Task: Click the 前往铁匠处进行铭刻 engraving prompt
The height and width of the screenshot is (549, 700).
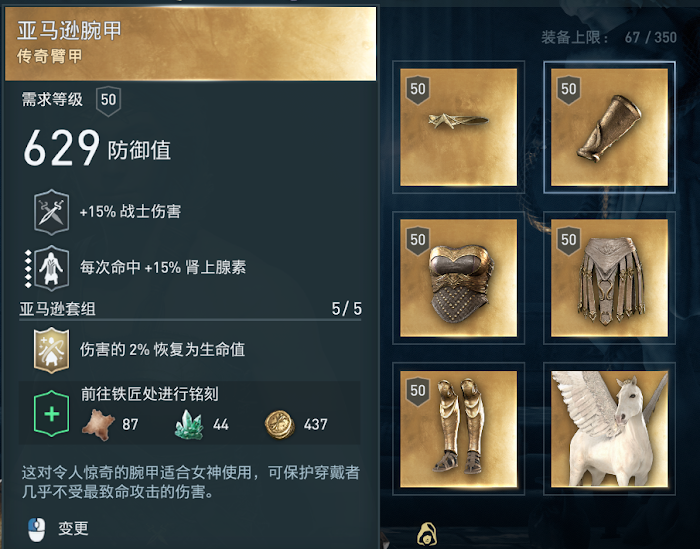Action: (x=150, y=394)
